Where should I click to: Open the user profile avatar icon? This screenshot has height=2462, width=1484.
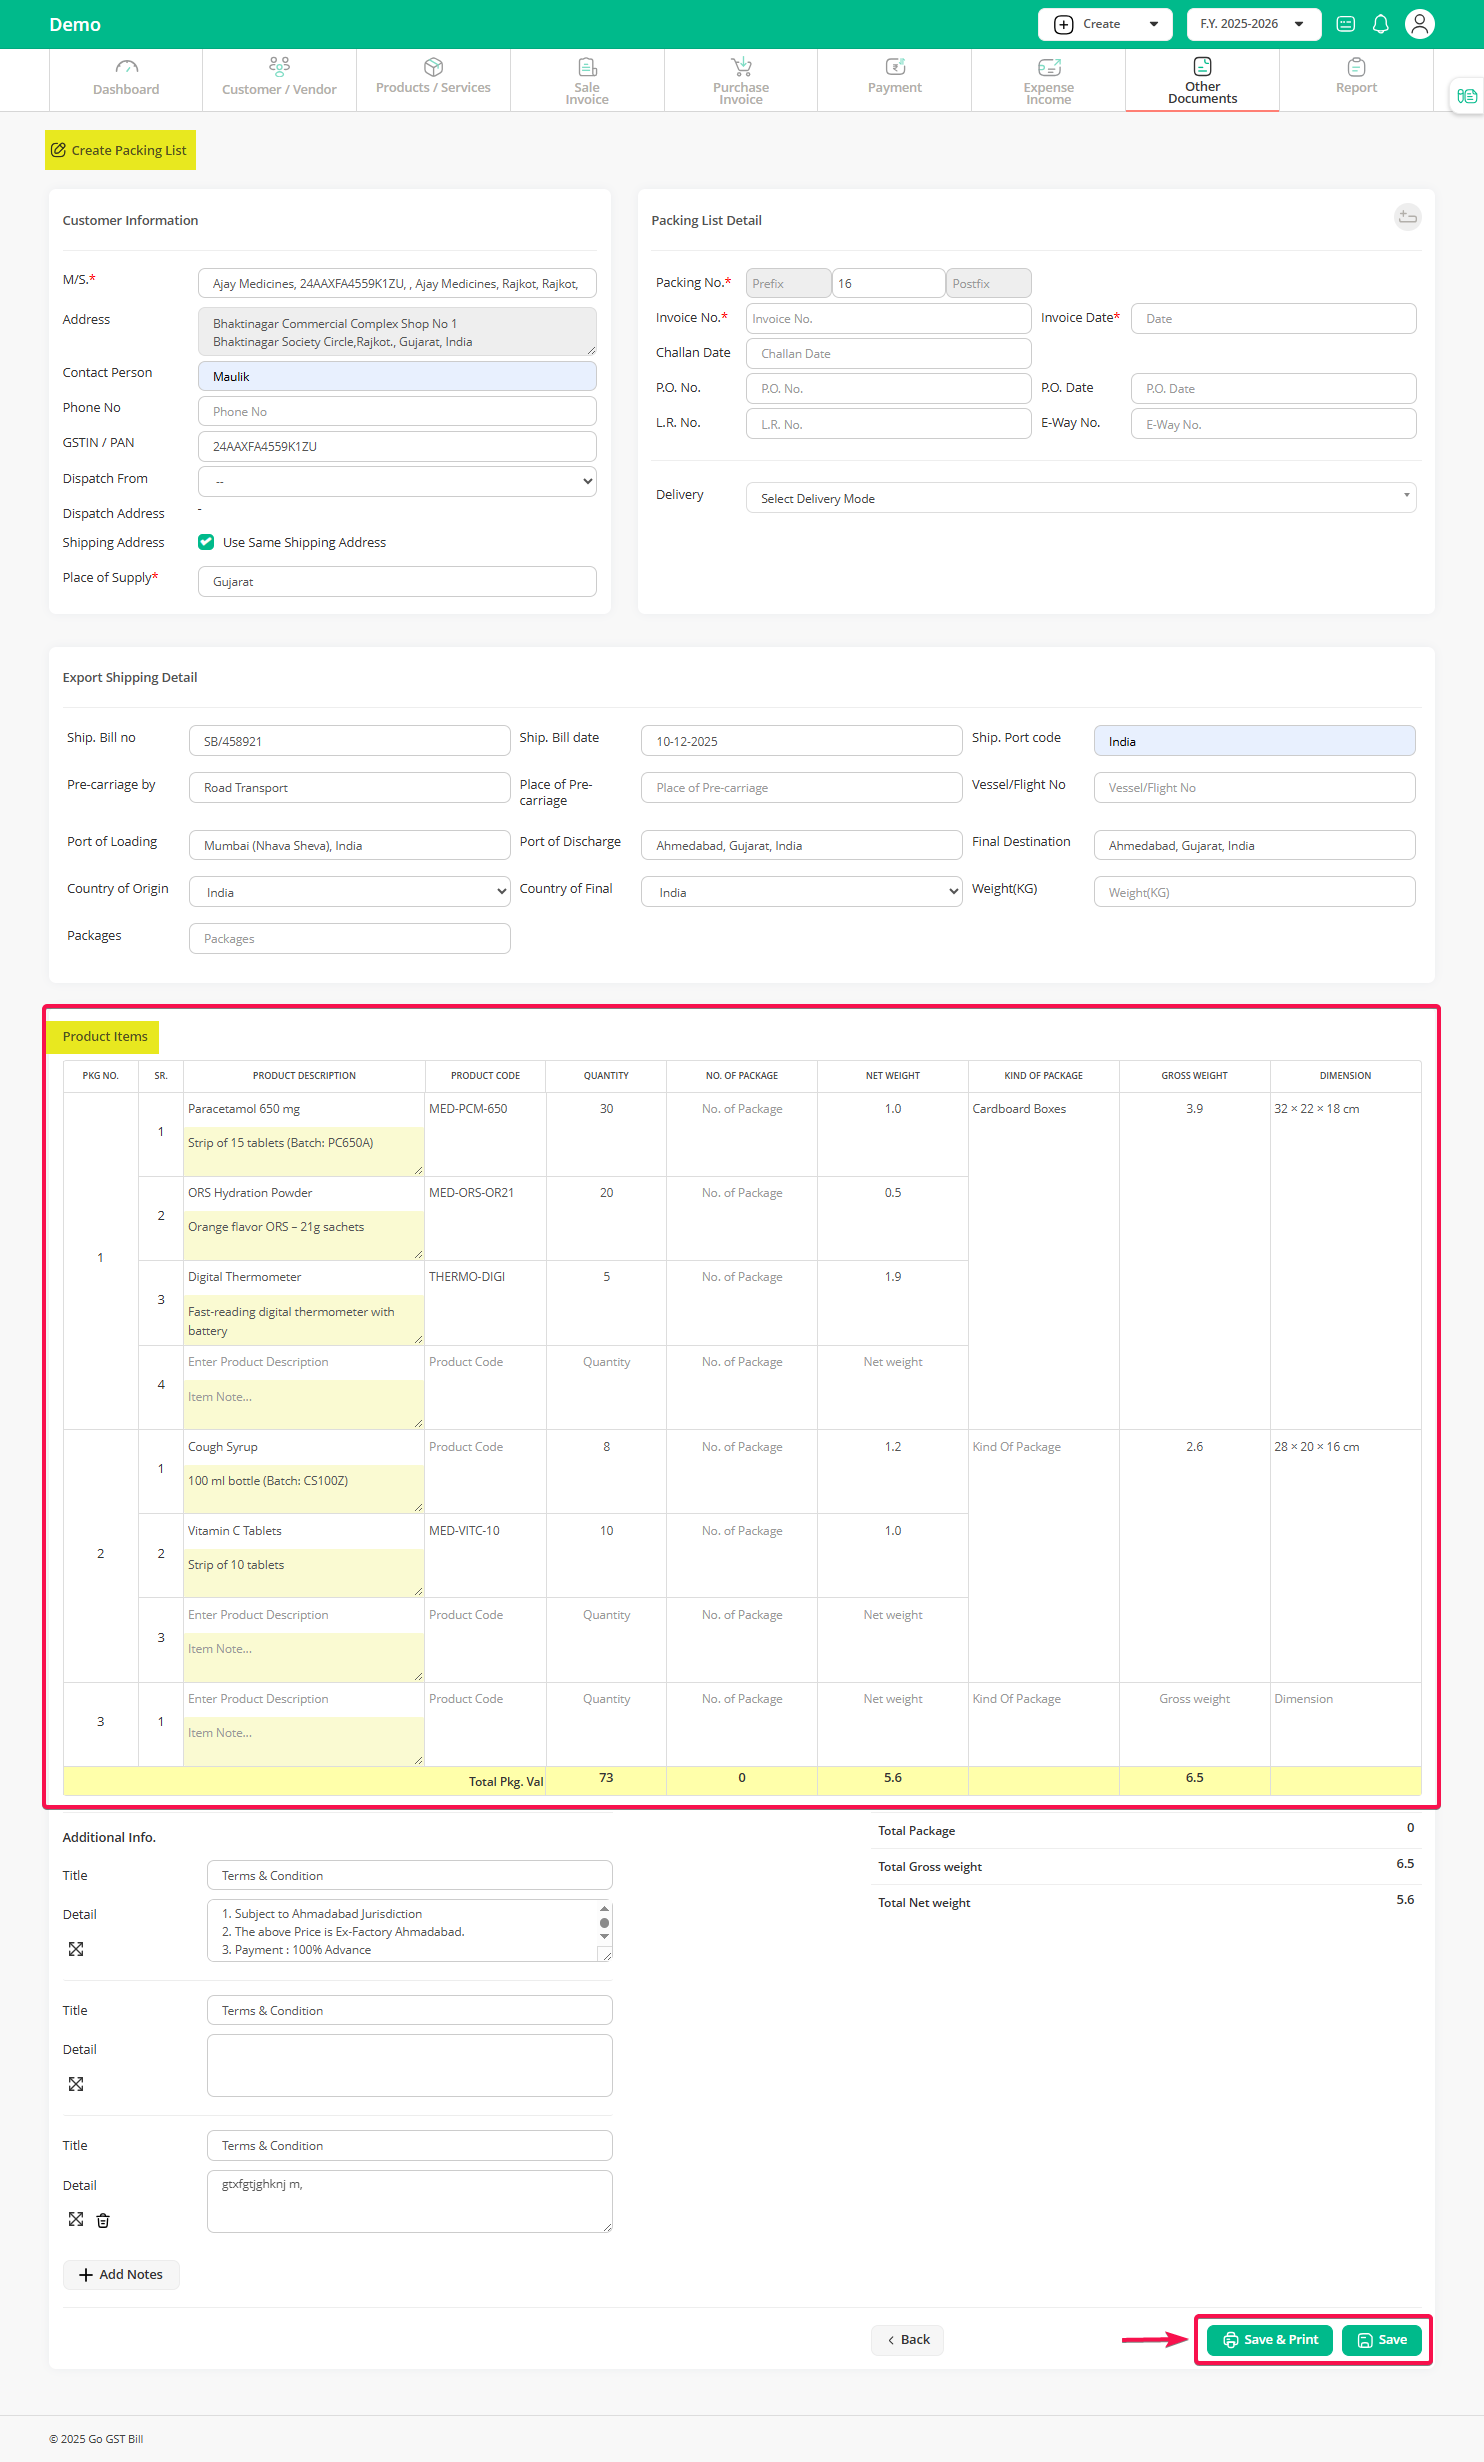[x=1419, y=24]
